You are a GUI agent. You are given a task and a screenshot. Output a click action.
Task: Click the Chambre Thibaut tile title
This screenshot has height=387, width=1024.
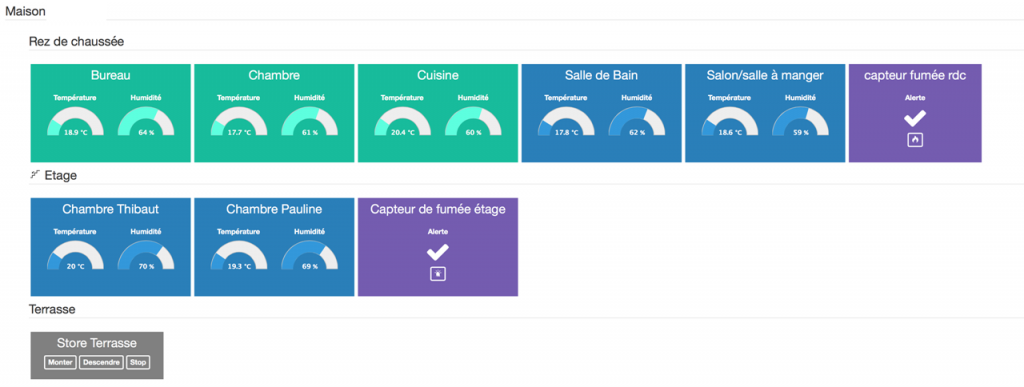pyautogui.click(x=110, y=209)
